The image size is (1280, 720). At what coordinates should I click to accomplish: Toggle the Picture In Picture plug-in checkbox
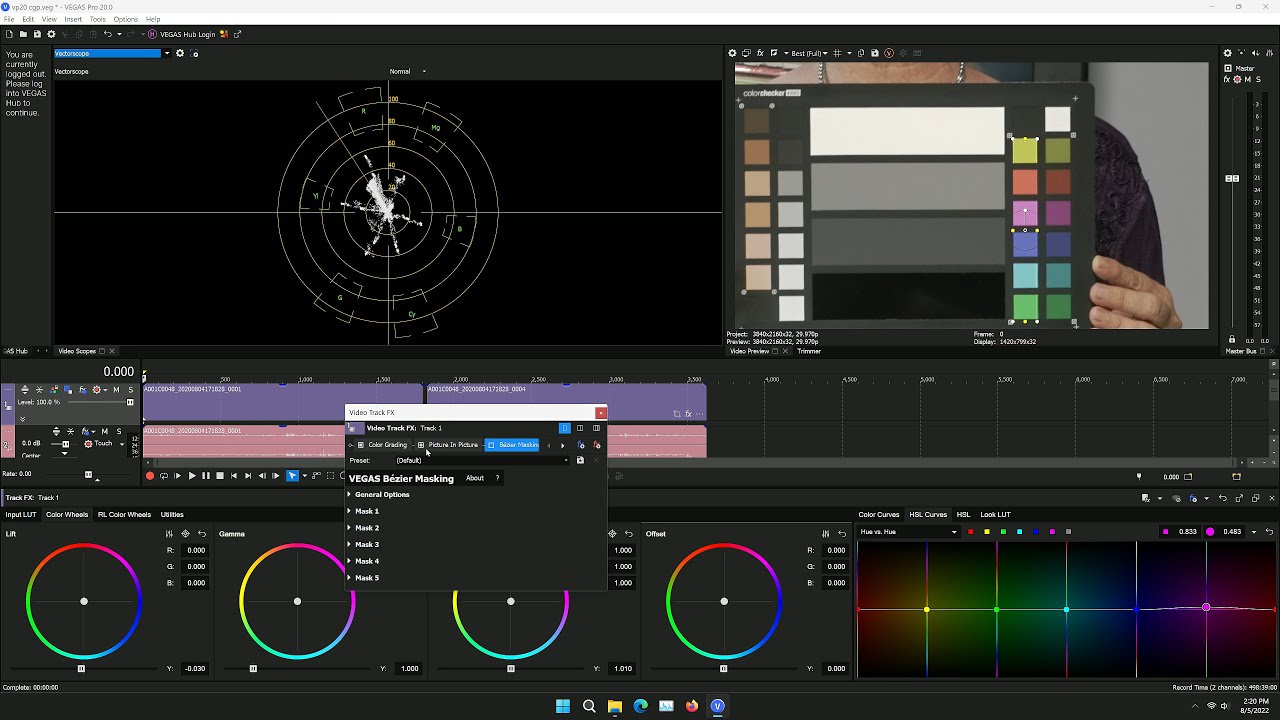click(421, 445)
